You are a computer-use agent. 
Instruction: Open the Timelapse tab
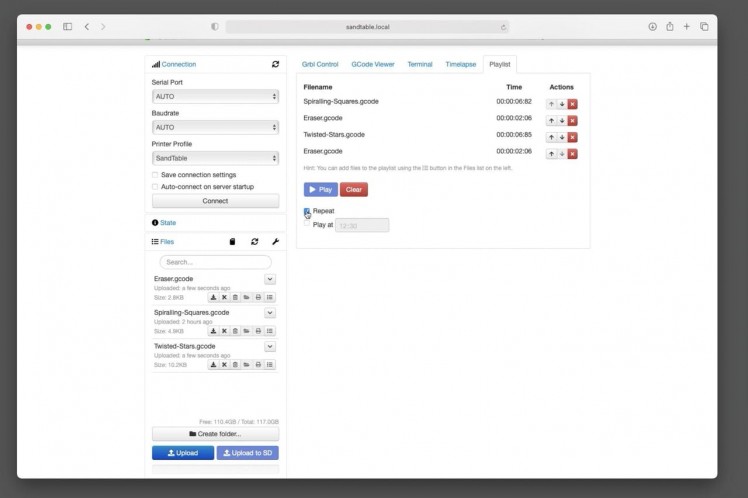coord(461,64)
